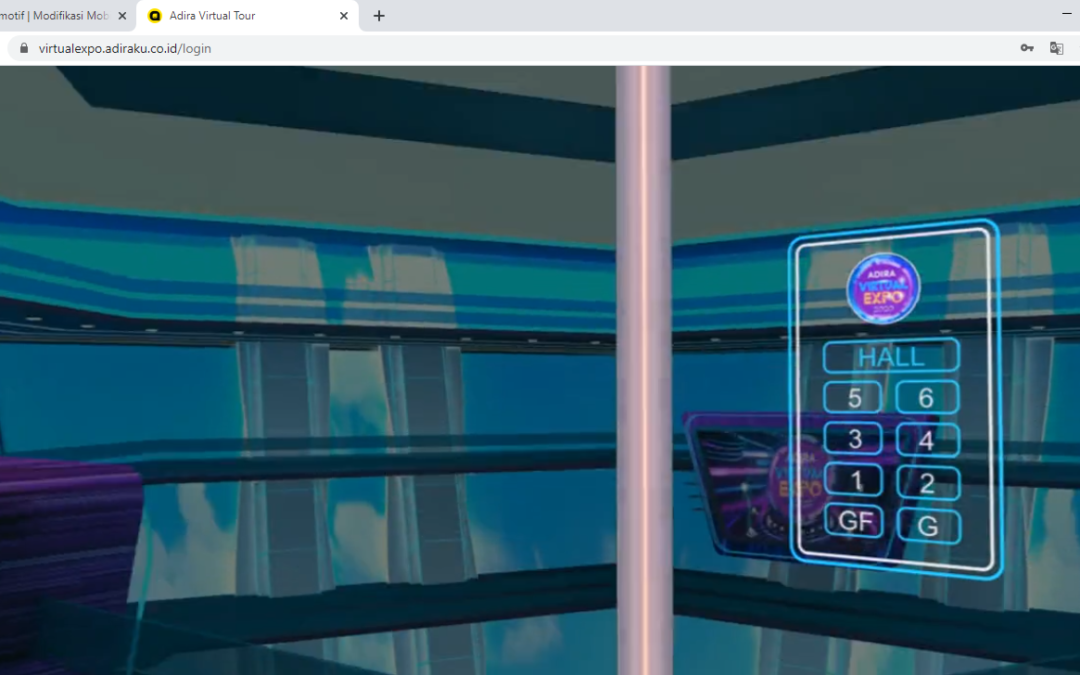
Task: Choose Hall 3 button
Action: pos(854,439)
